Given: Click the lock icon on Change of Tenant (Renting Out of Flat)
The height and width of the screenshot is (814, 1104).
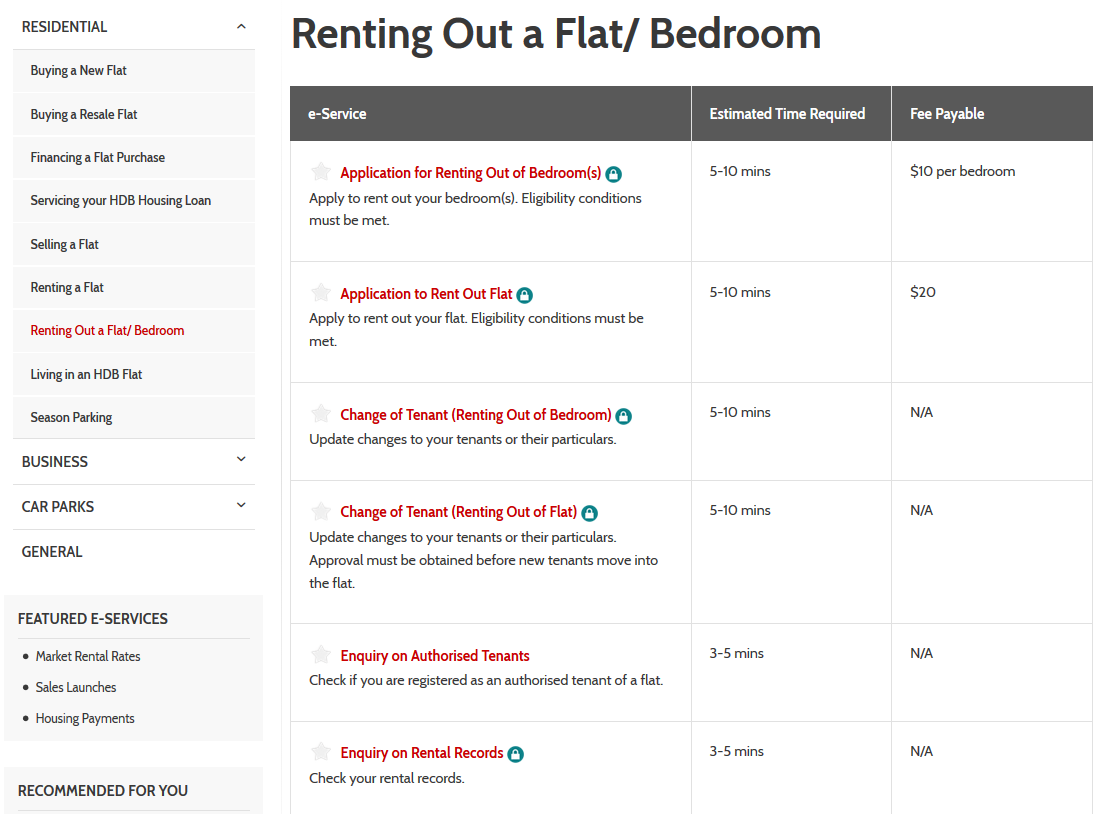Looking at the screenshot, I should point(589,512).
